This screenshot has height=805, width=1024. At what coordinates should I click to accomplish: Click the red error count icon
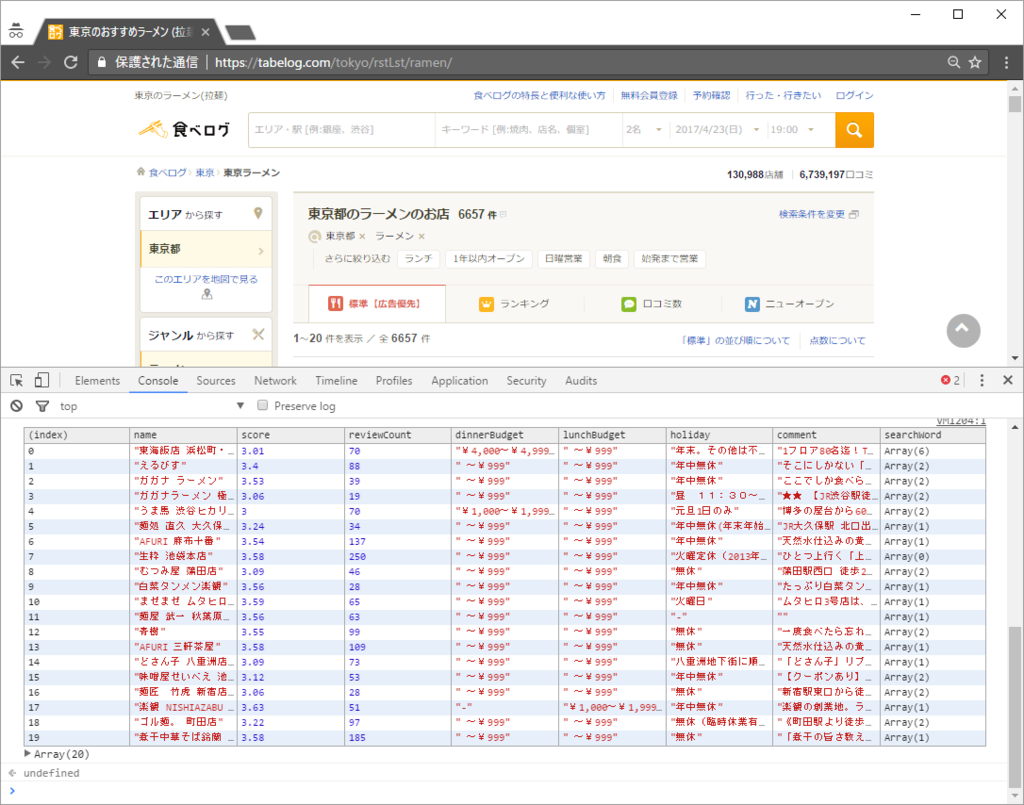click(x=945, y=380)
